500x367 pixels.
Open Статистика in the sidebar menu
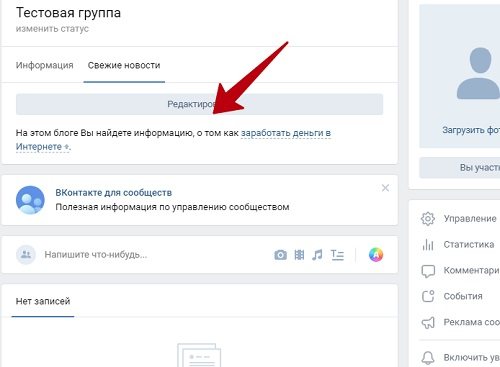pyautogui.click(x=469, y=245)
